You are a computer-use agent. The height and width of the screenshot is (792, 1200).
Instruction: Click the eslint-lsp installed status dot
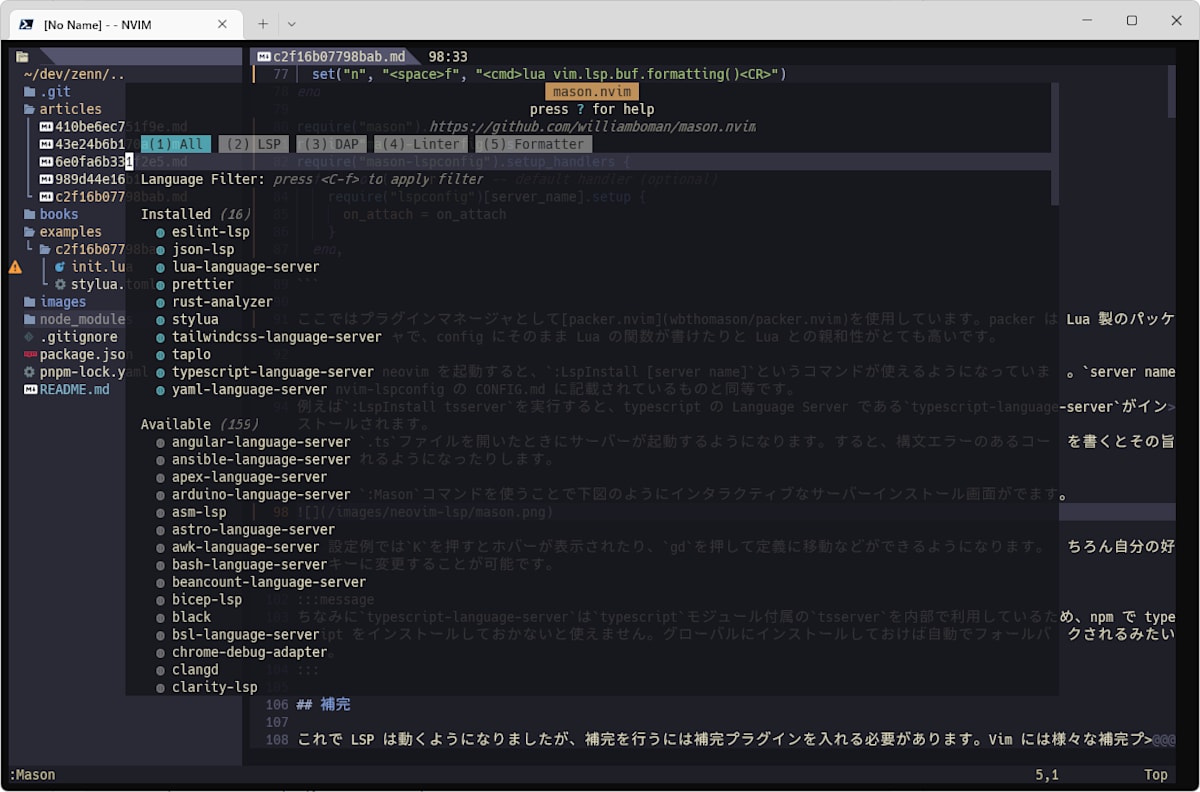(x=161, y=232)
